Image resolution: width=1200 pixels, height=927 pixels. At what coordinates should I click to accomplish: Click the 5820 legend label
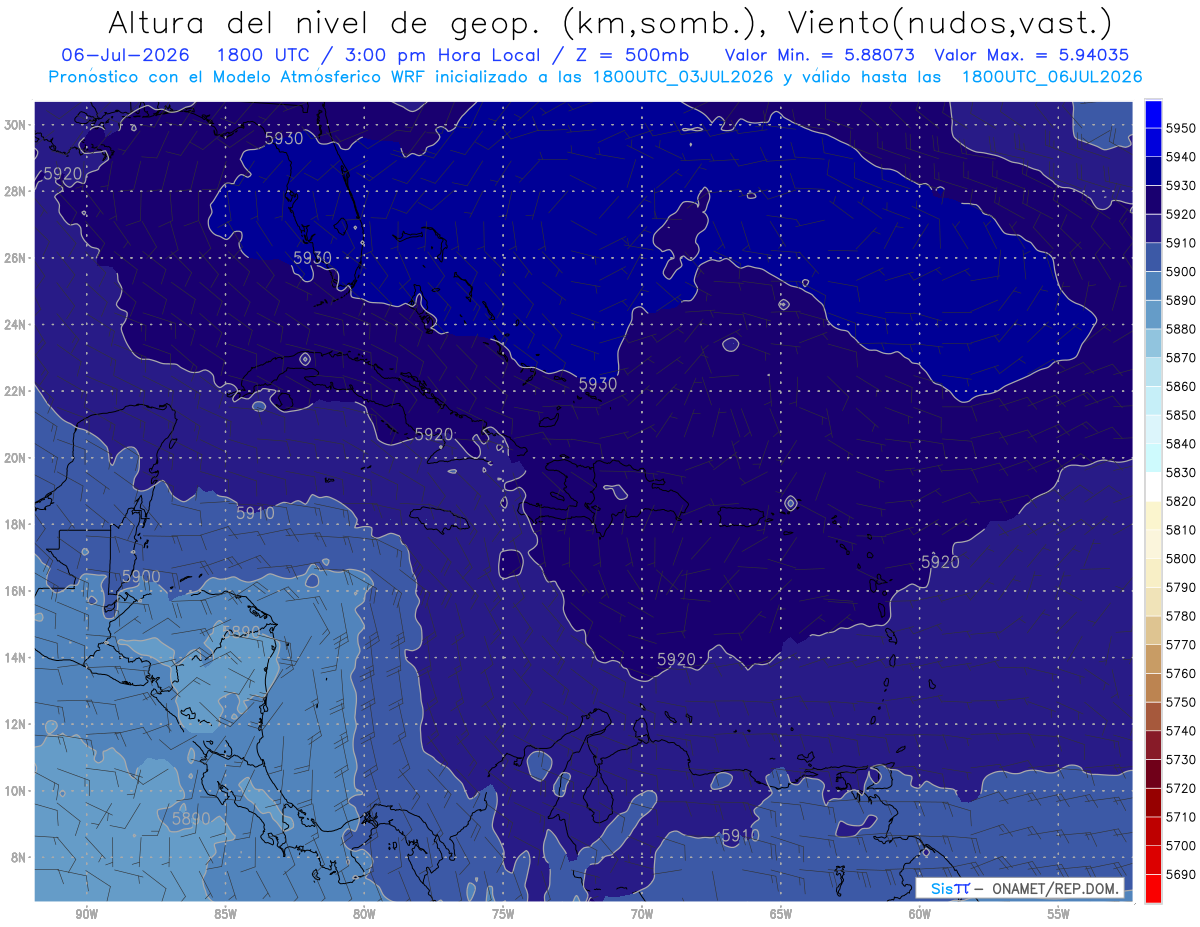pos(1181,501)
